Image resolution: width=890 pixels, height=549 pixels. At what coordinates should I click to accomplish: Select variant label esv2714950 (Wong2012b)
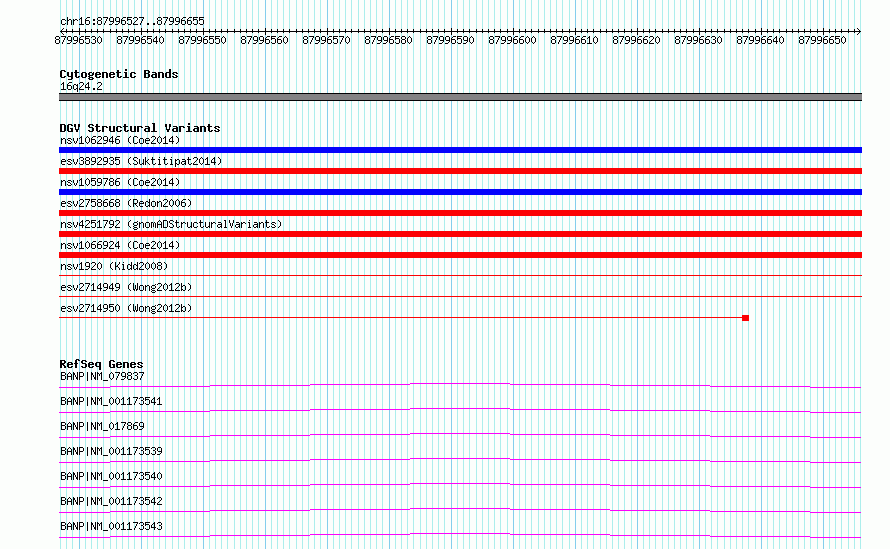126,308
